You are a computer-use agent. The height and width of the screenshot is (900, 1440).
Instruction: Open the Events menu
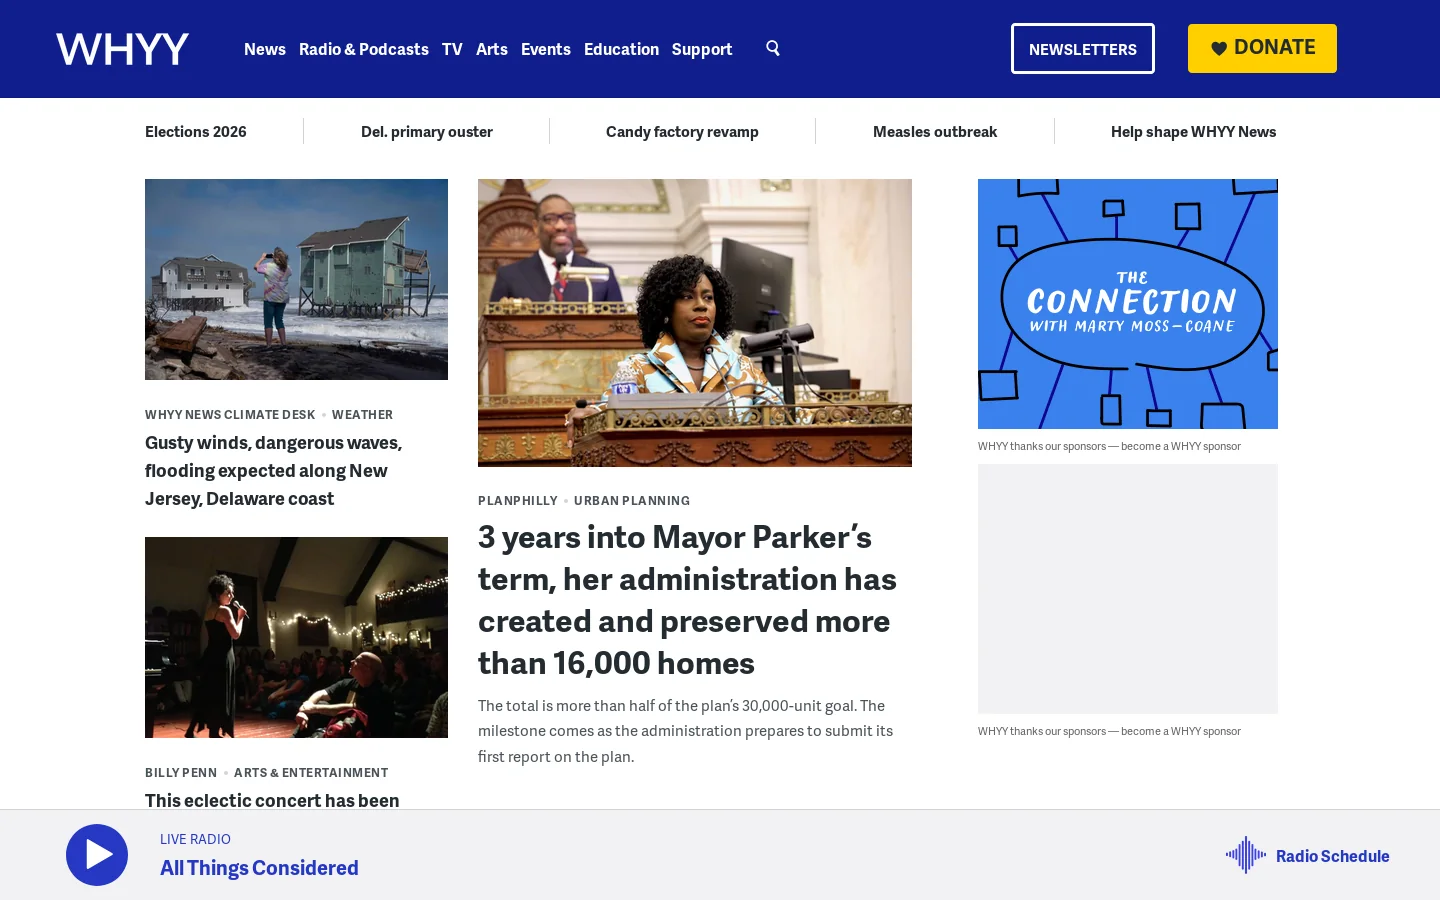click(546, 49)
